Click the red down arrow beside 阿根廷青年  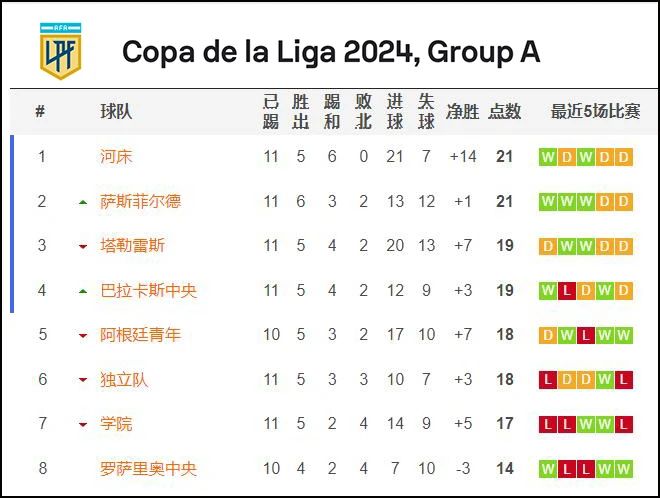point(83,336)
